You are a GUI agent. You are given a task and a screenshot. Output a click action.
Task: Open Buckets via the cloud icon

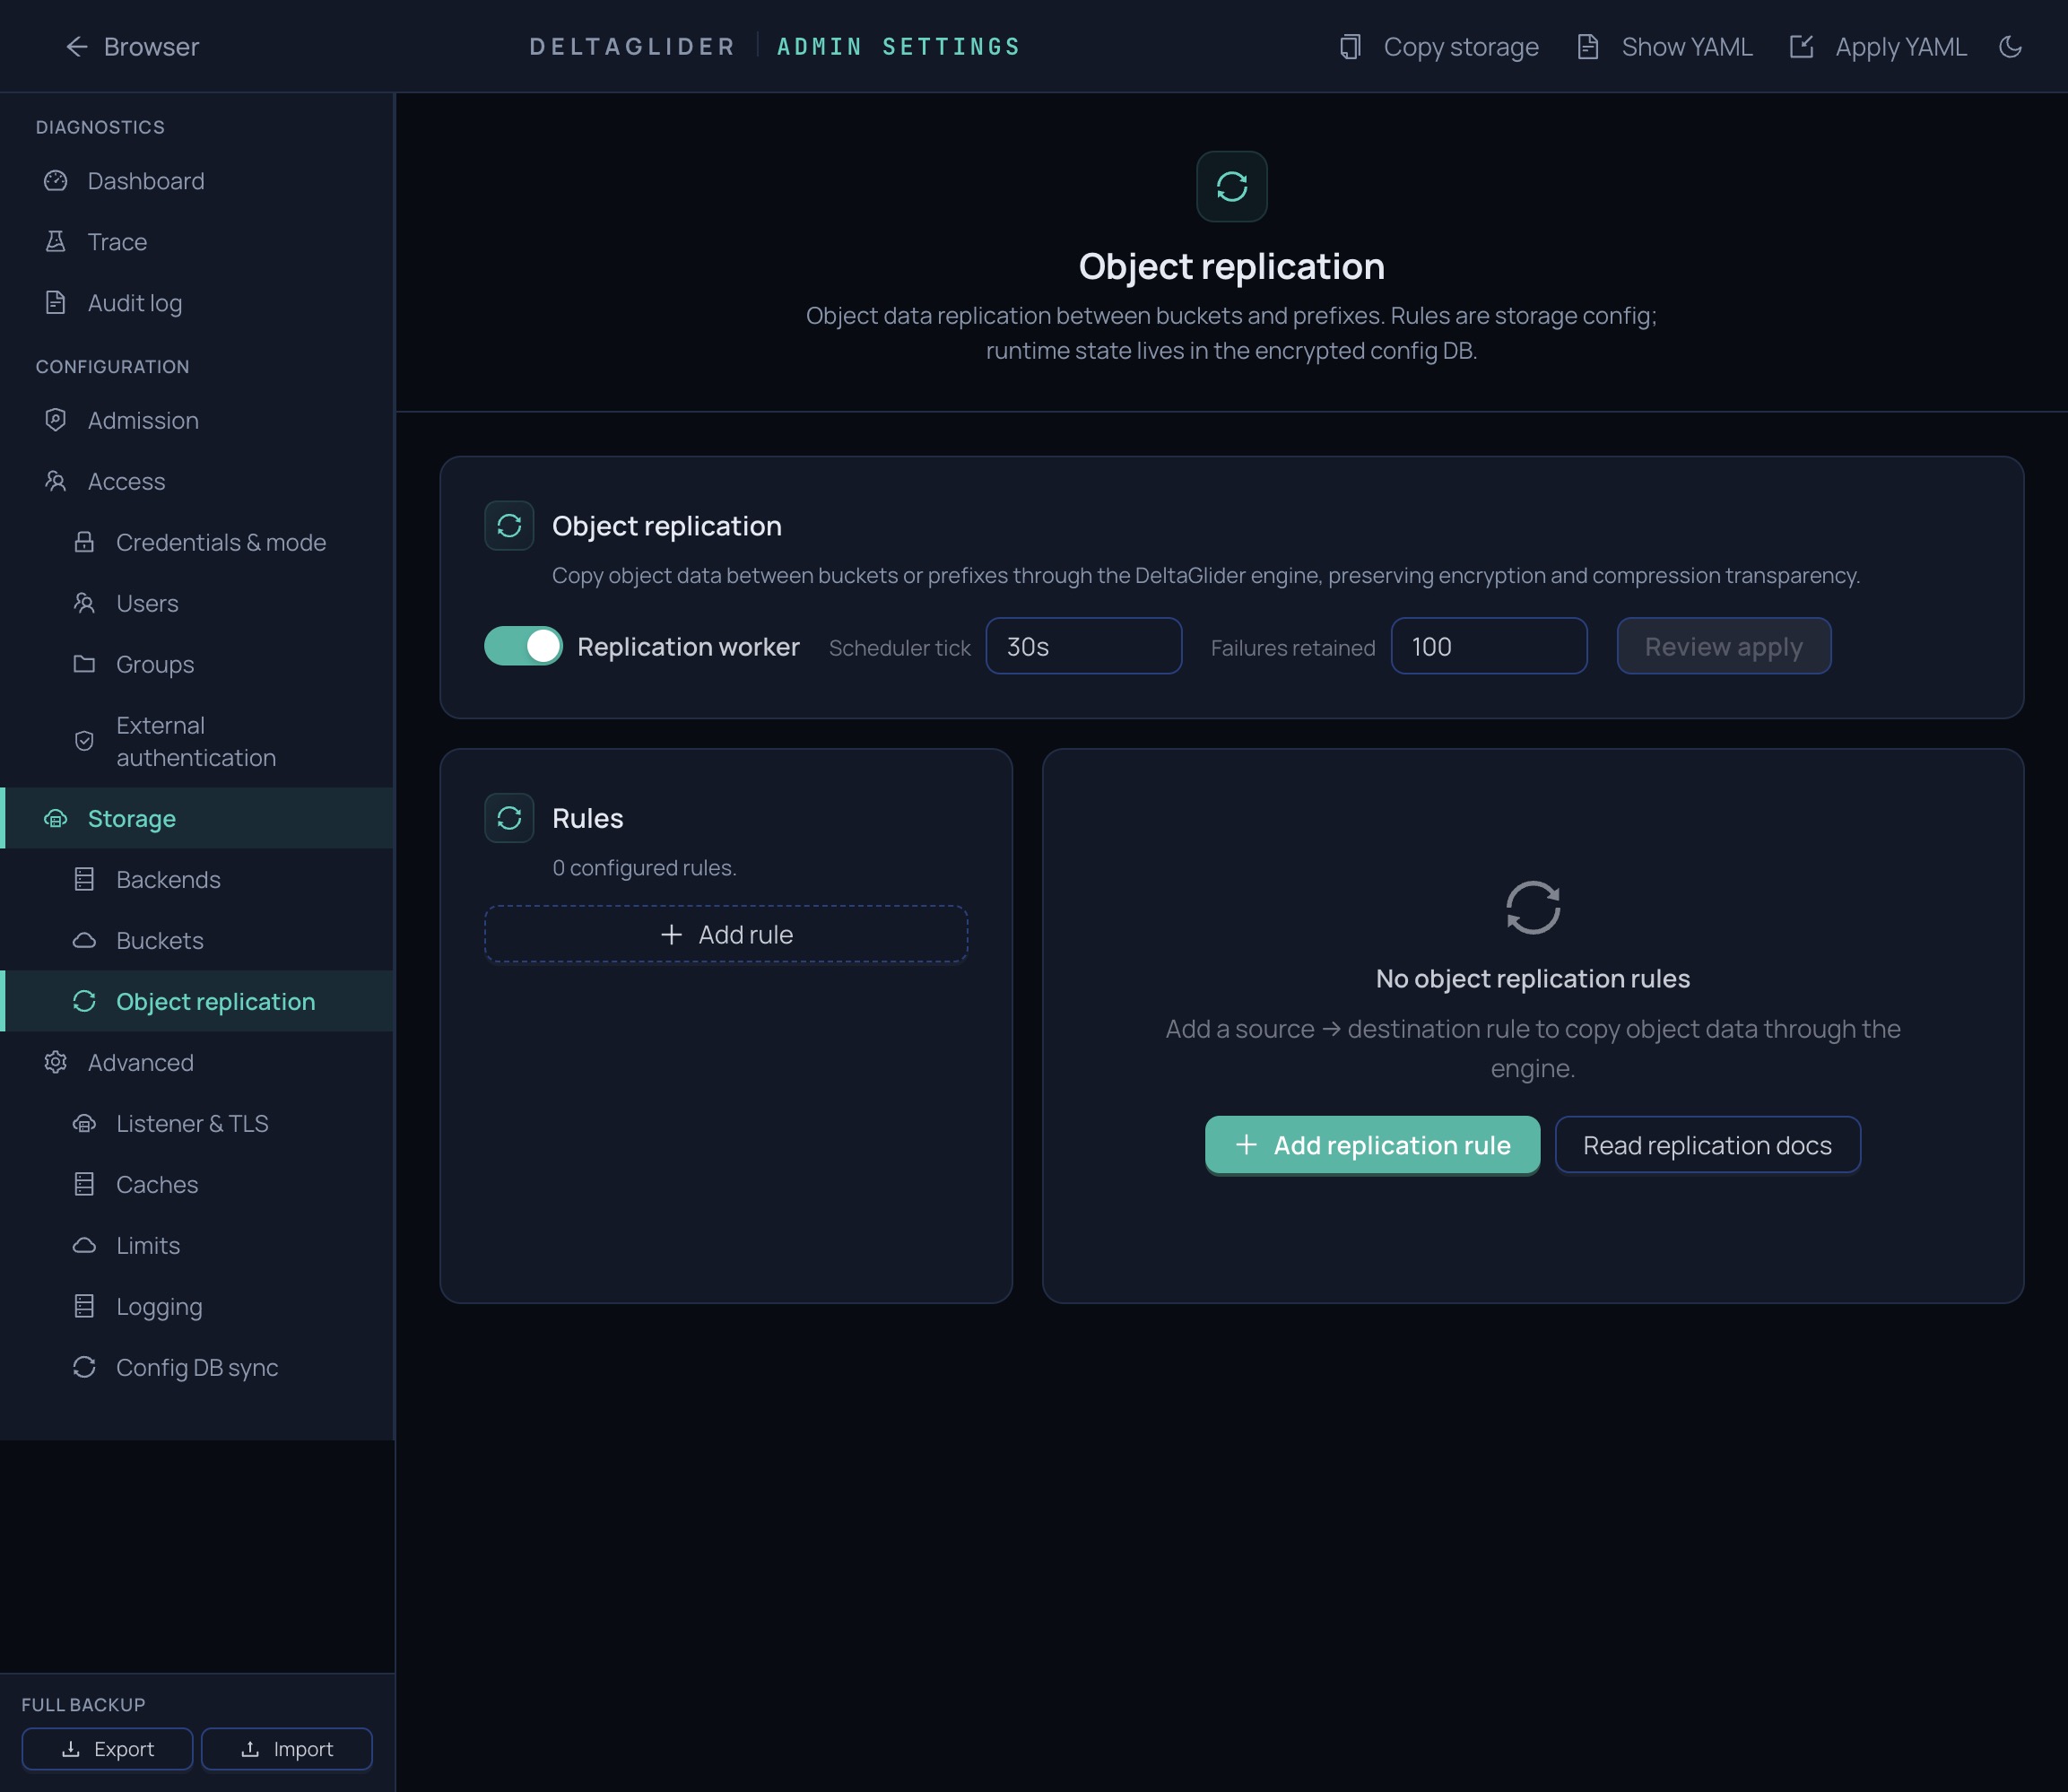tap(85, 940)
